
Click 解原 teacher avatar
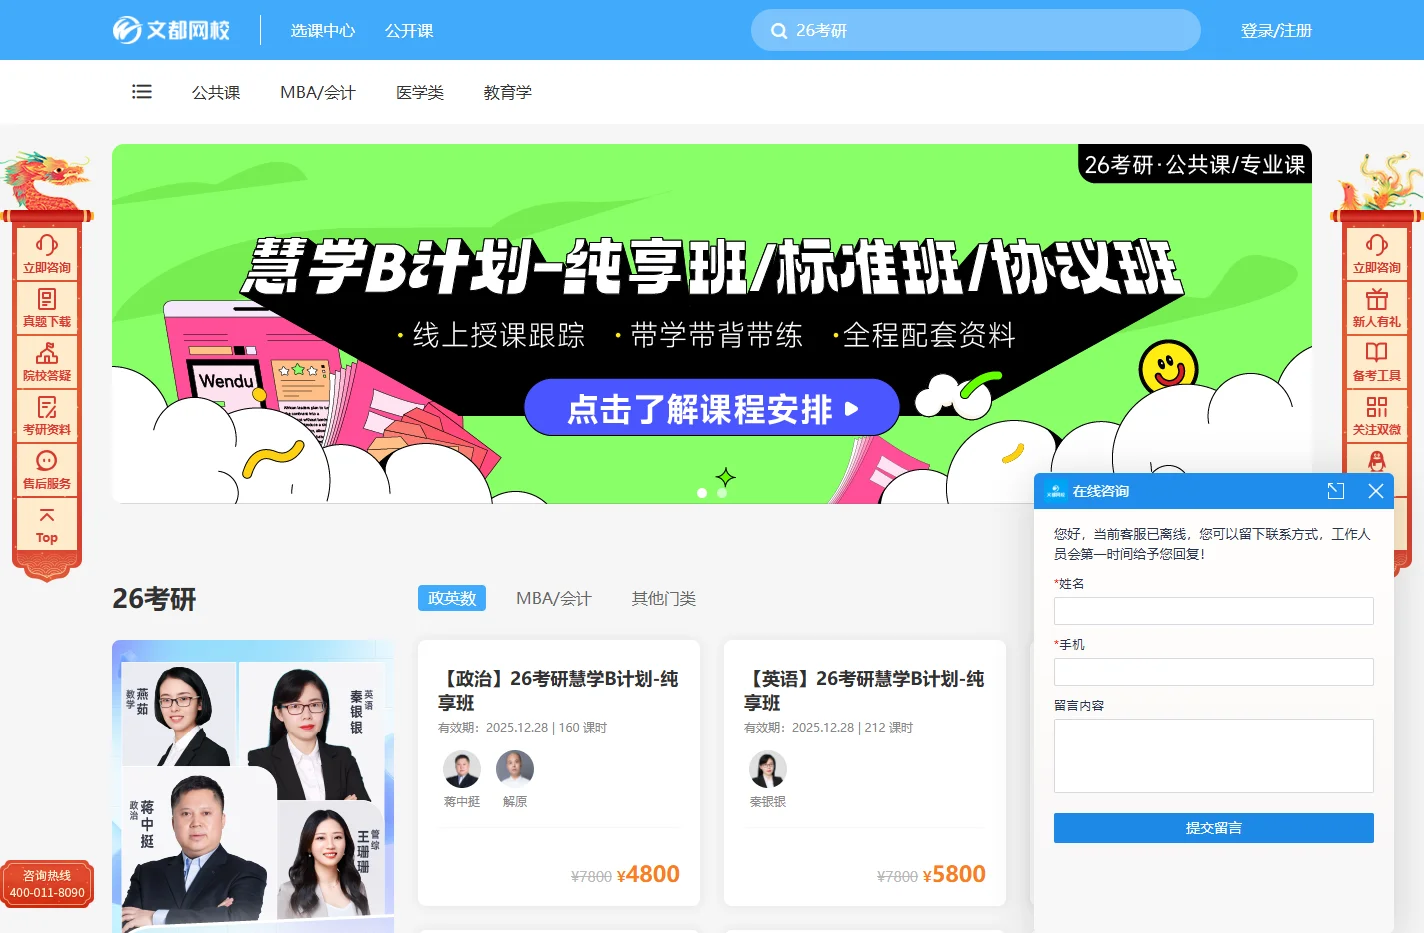(x=515, y=769)
